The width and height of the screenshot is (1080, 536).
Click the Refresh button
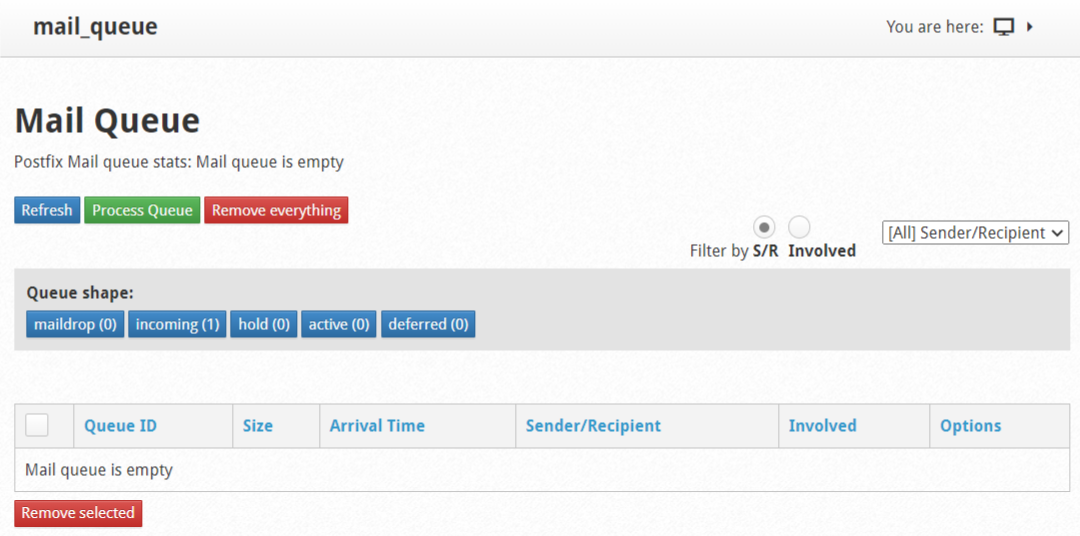point(47,210)
